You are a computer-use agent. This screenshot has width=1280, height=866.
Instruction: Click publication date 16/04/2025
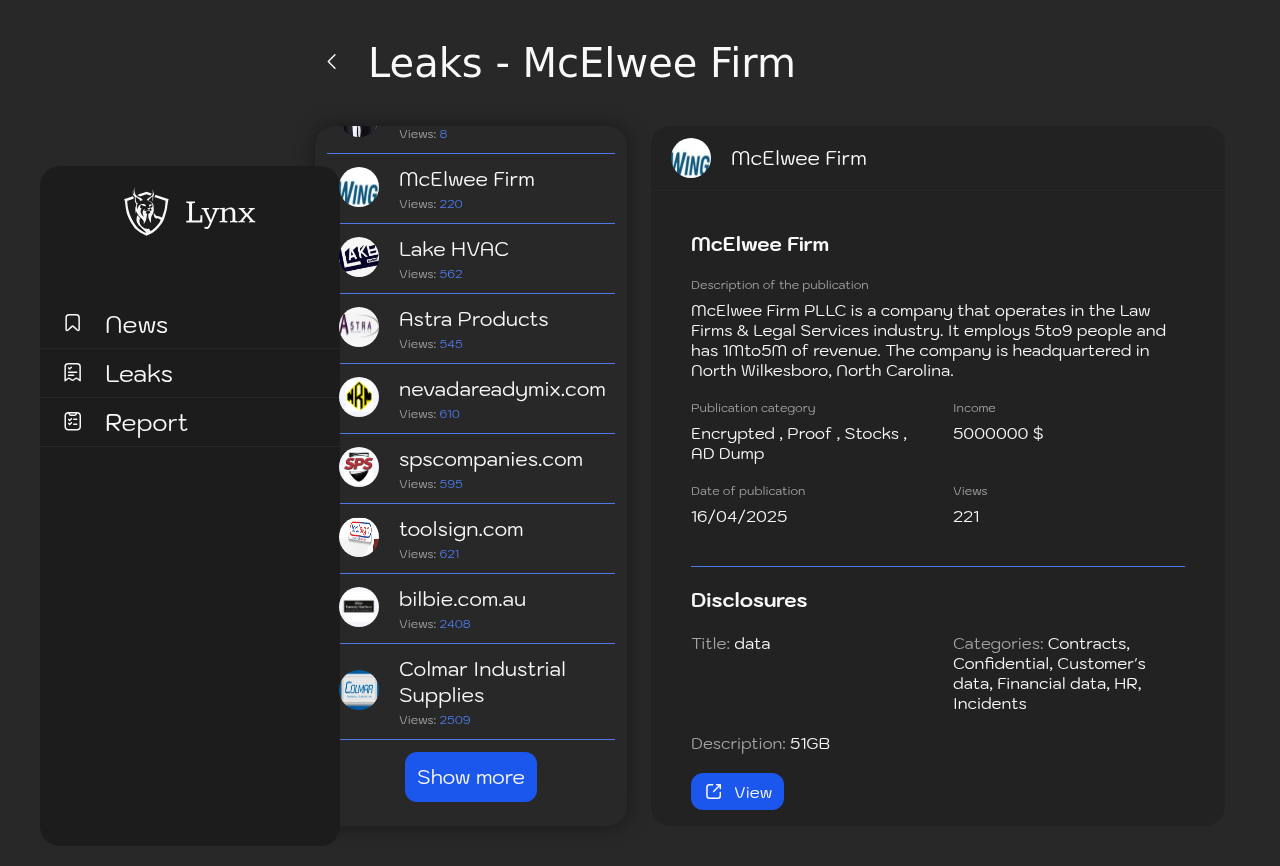point(739,516)
